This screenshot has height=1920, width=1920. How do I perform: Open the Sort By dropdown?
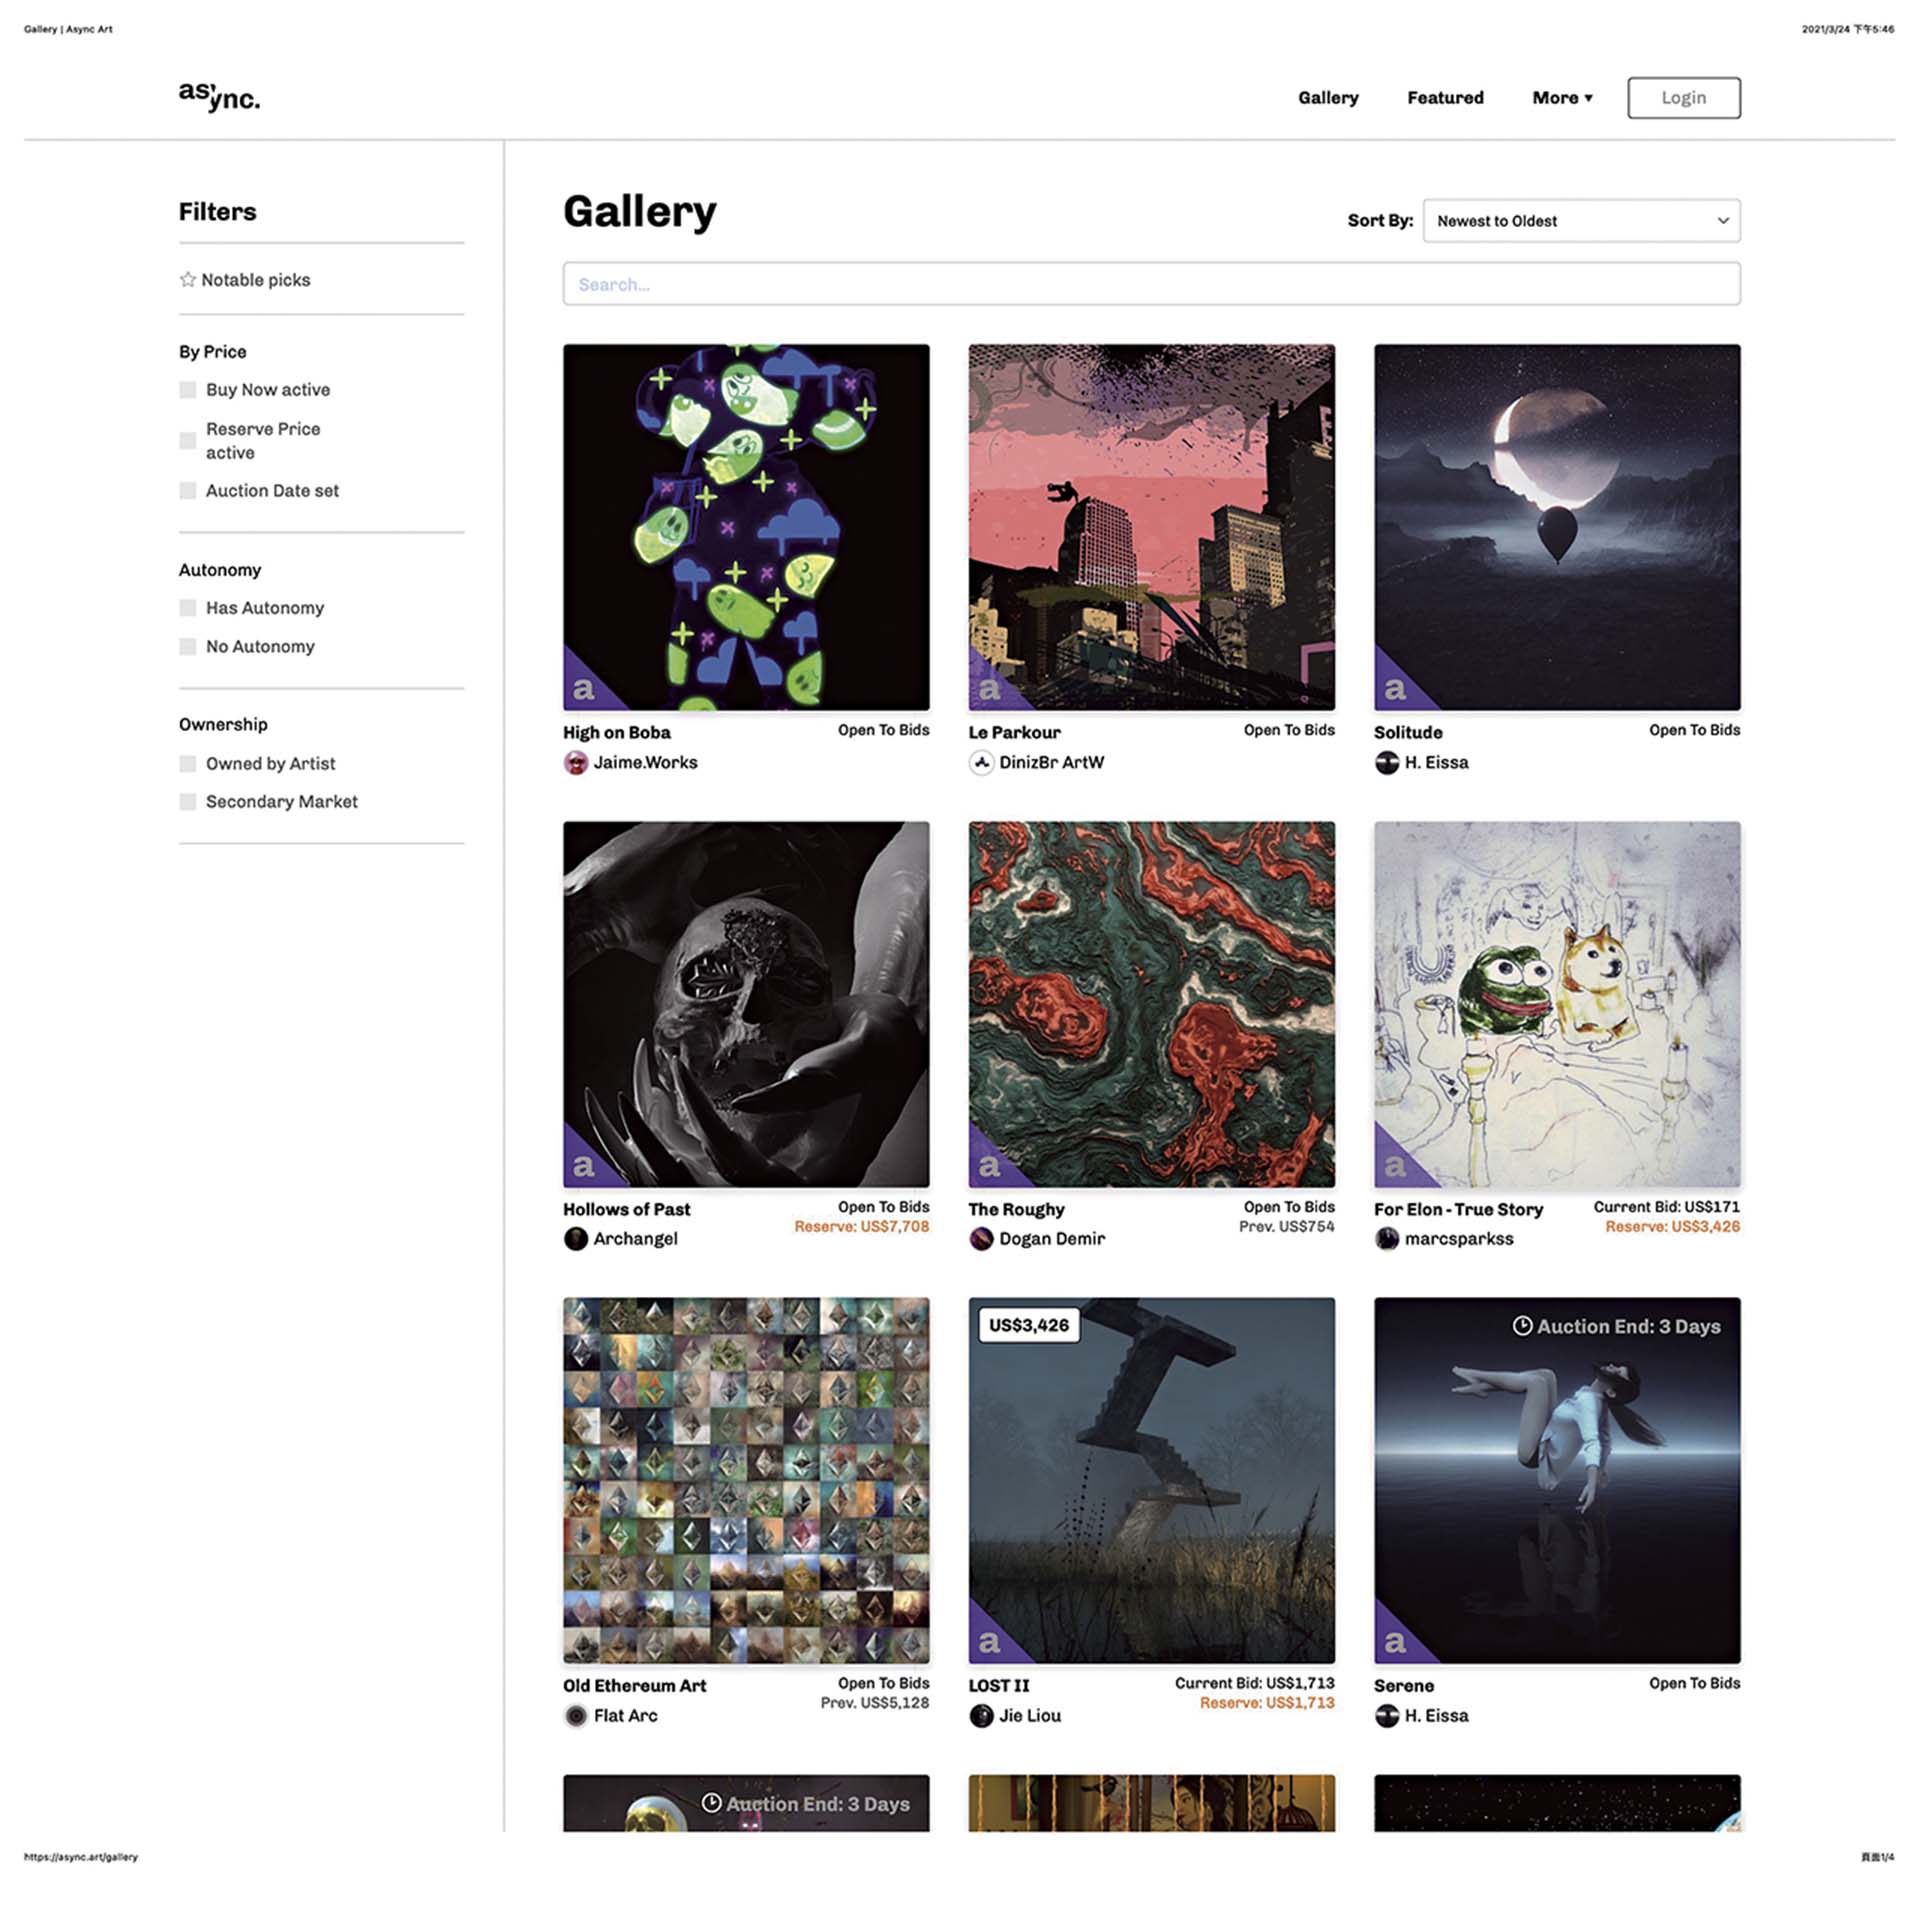click(1581, 221)
